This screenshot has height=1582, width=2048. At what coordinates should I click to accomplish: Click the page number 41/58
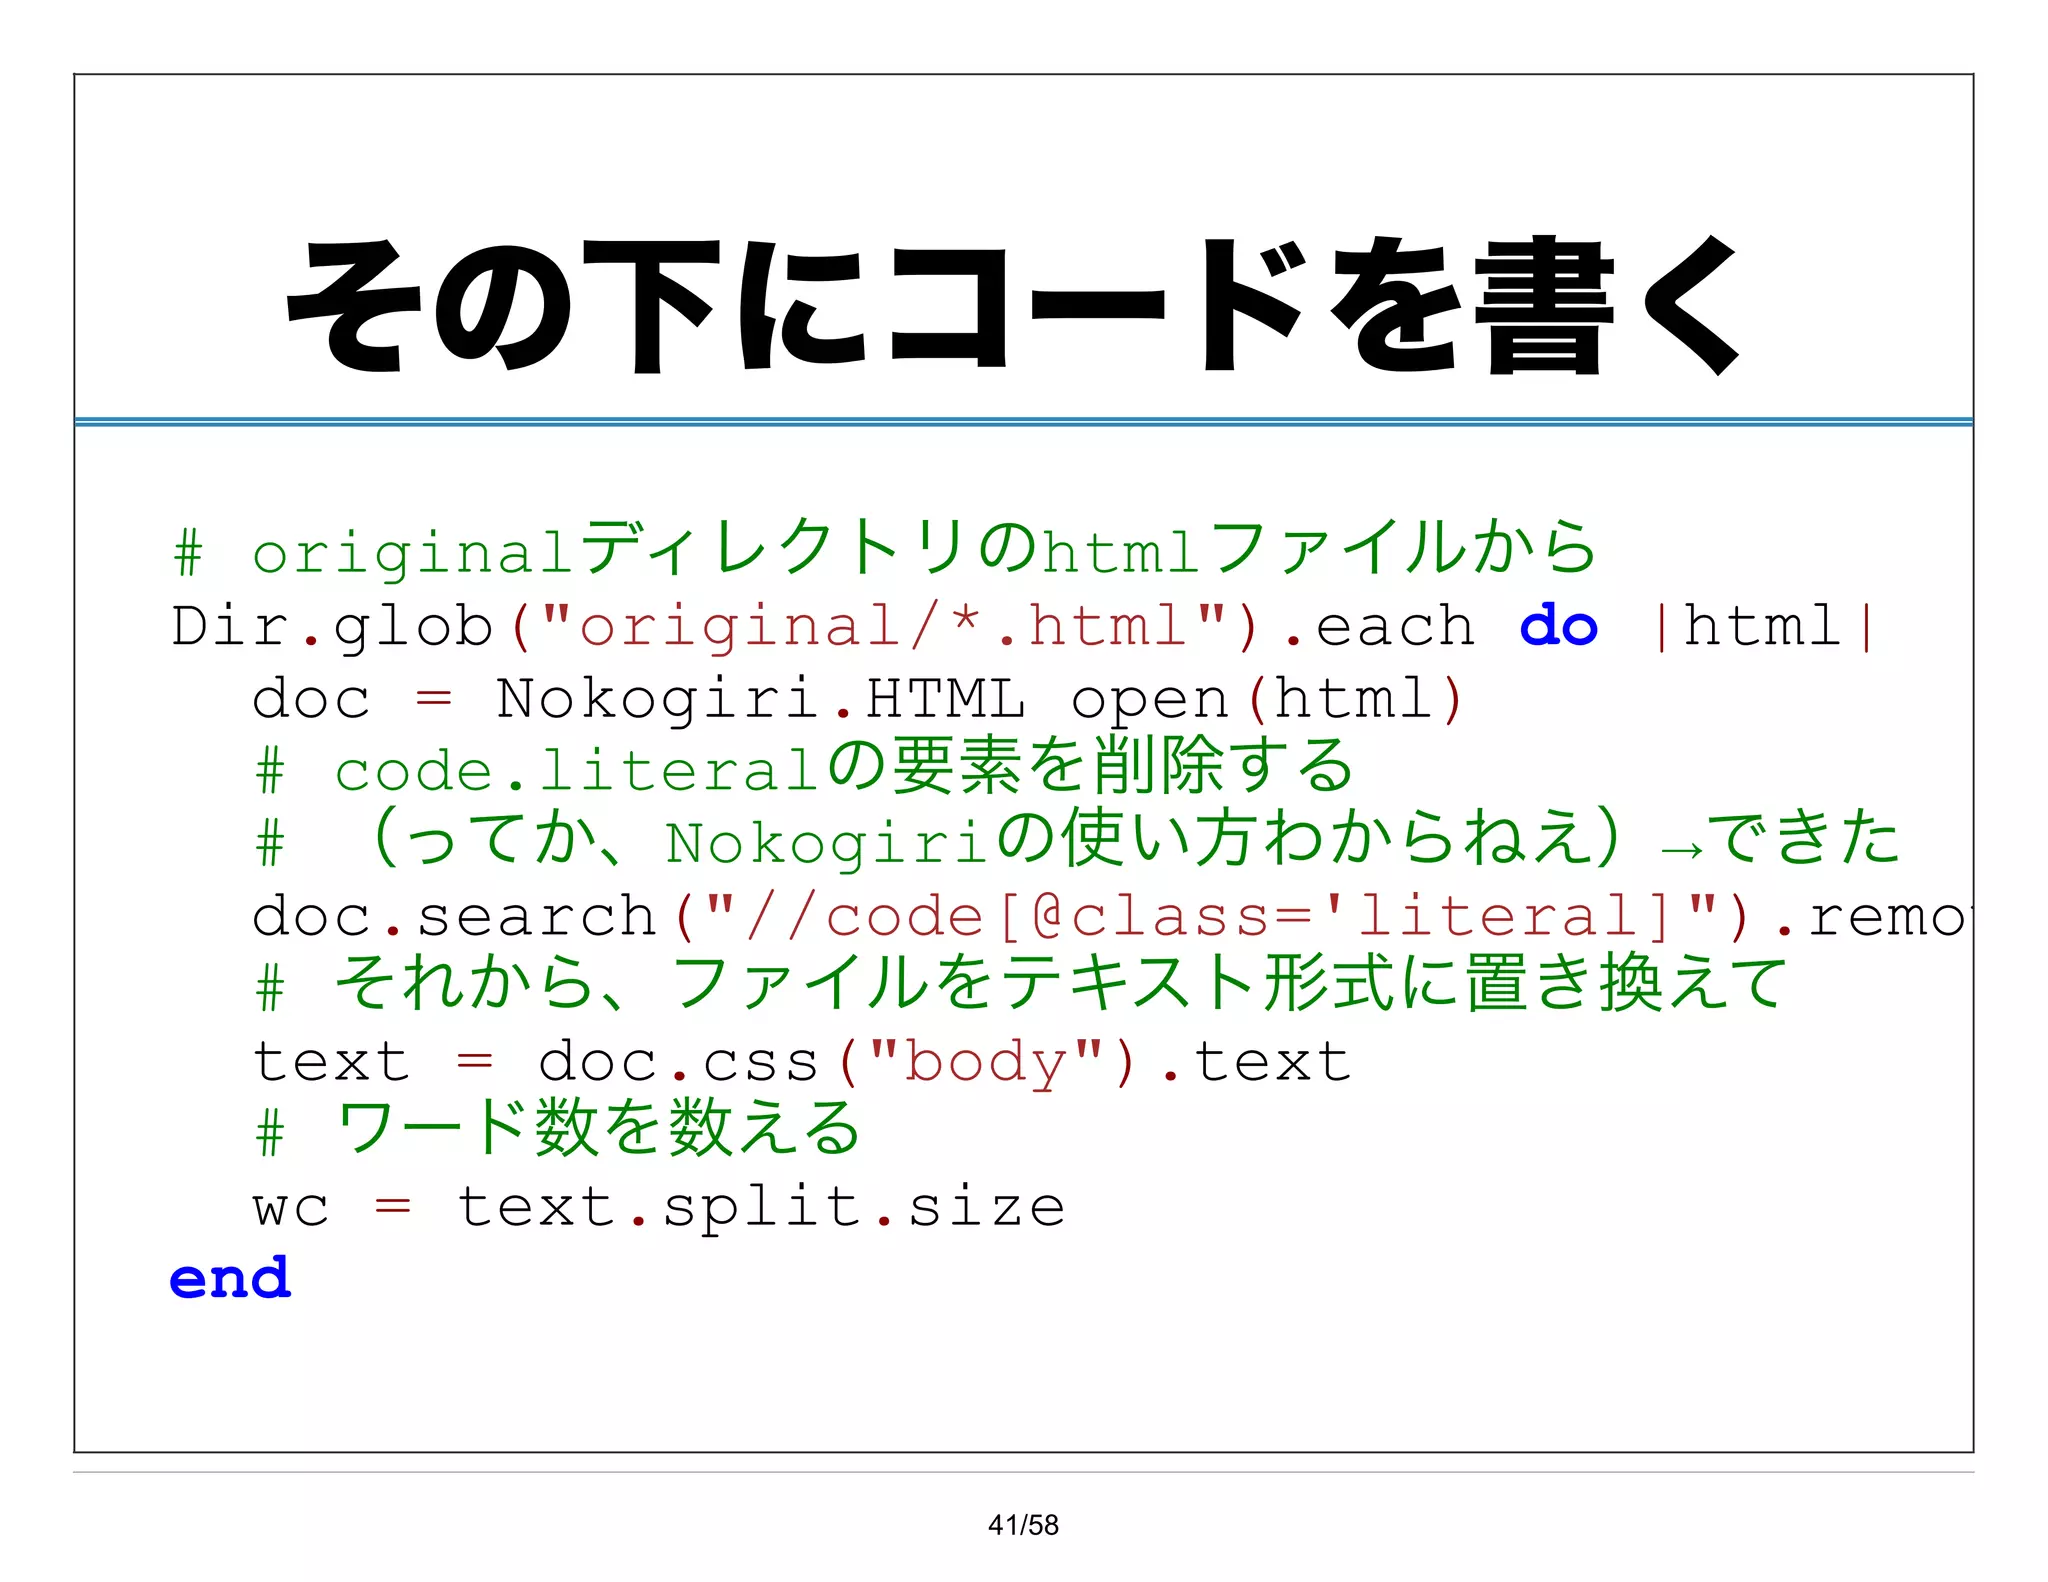(1023, 1525)
